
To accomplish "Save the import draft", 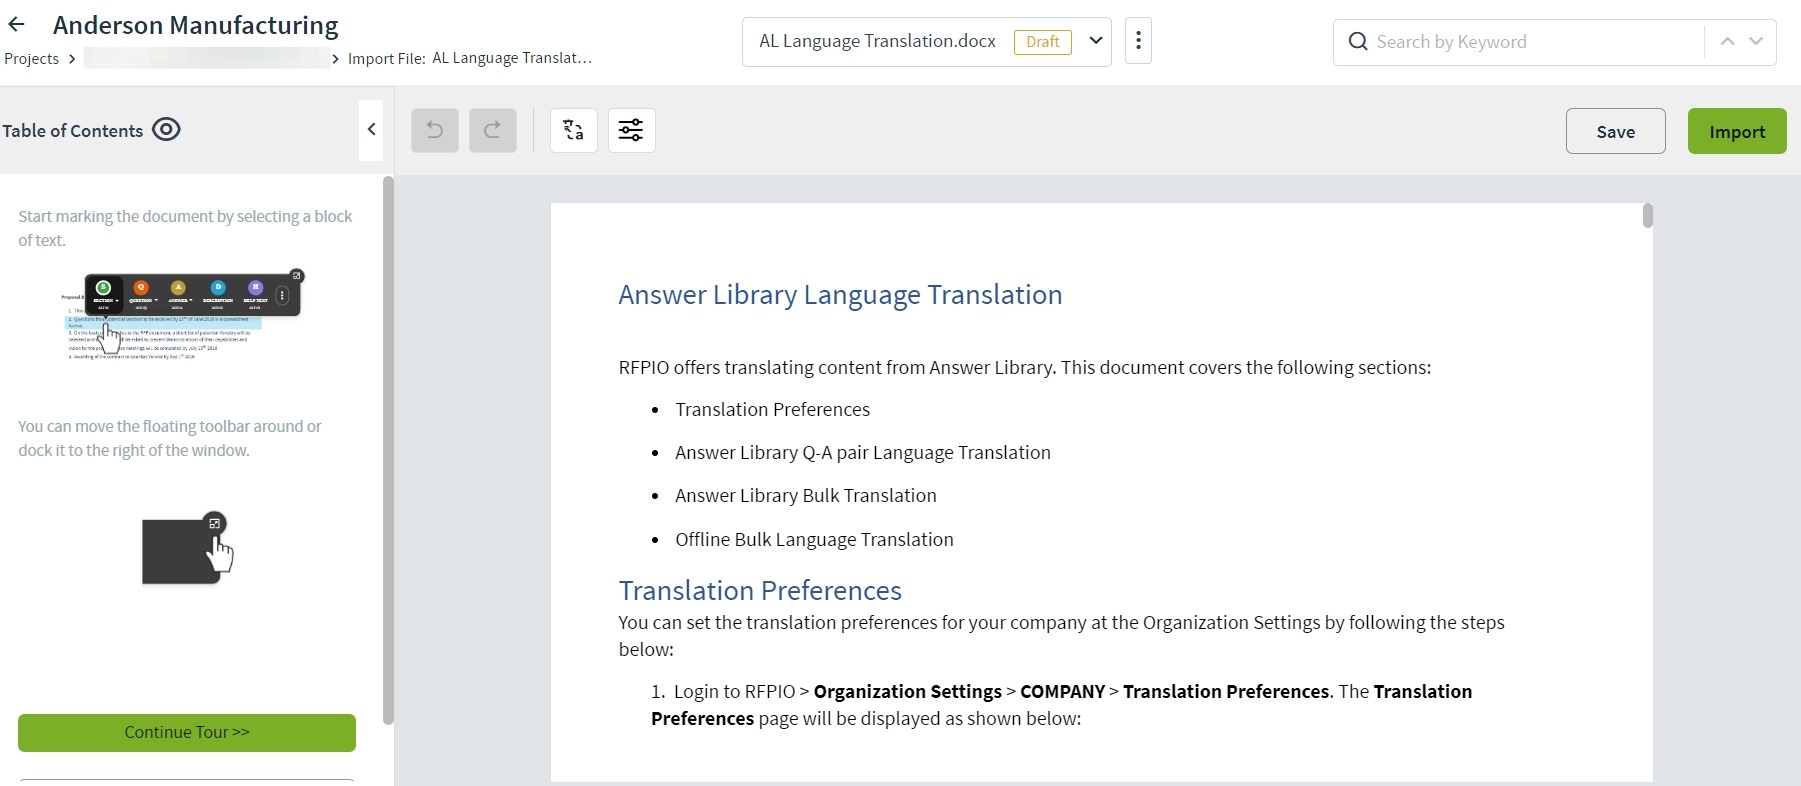I will [x=1616, y=131].
